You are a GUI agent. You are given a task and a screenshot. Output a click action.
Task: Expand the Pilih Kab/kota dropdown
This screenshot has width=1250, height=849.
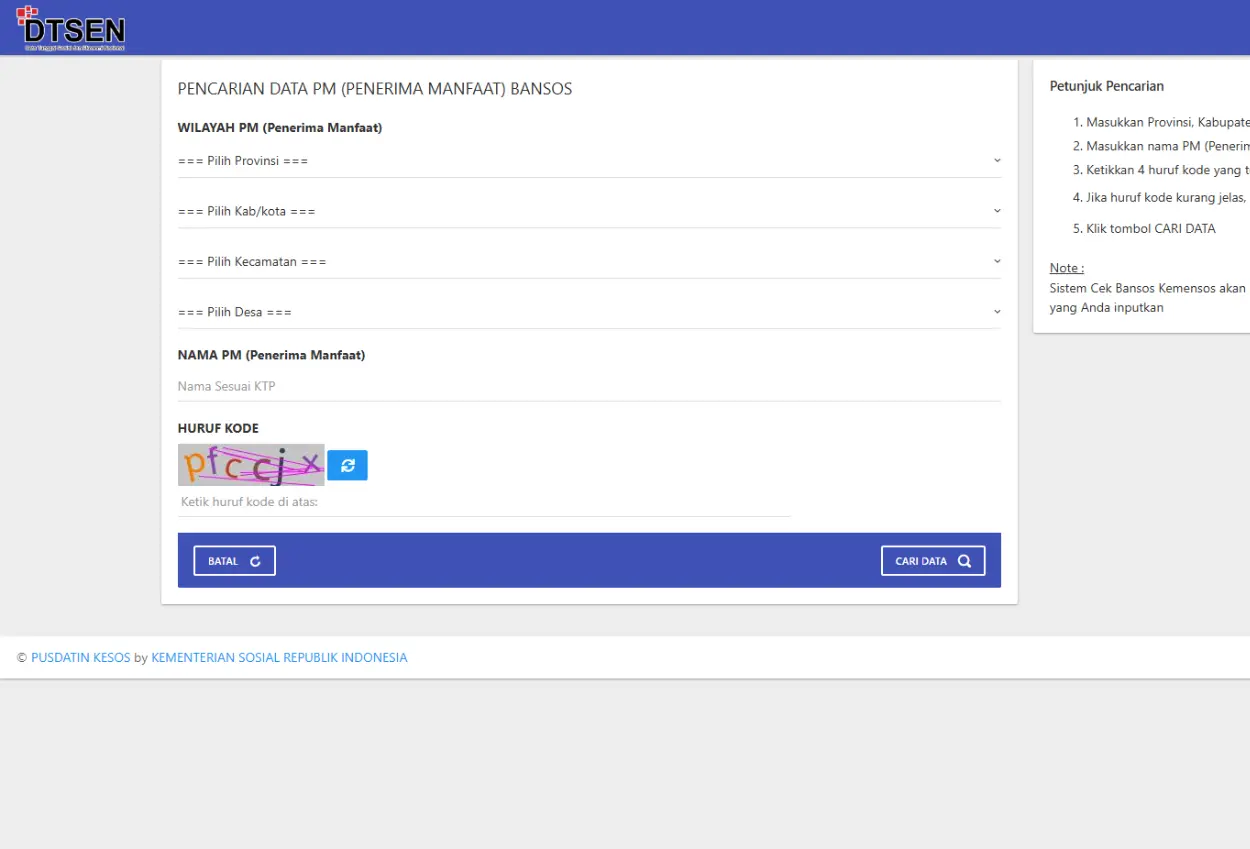(589, 211)
